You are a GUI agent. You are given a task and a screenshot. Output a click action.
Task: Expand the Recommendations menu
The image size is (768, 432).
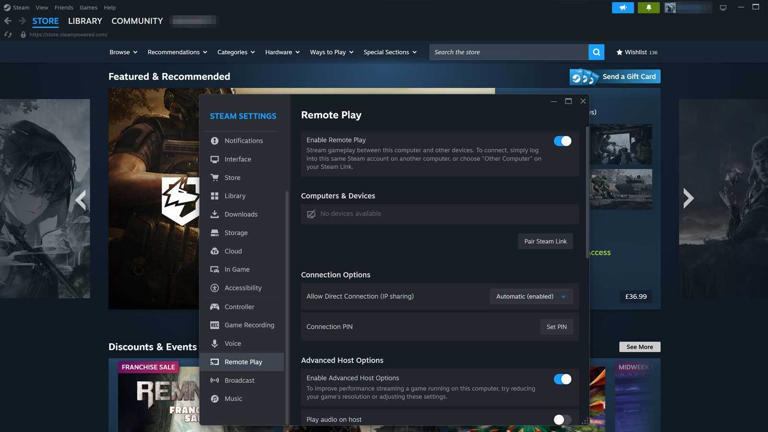[x=177, y=52]
